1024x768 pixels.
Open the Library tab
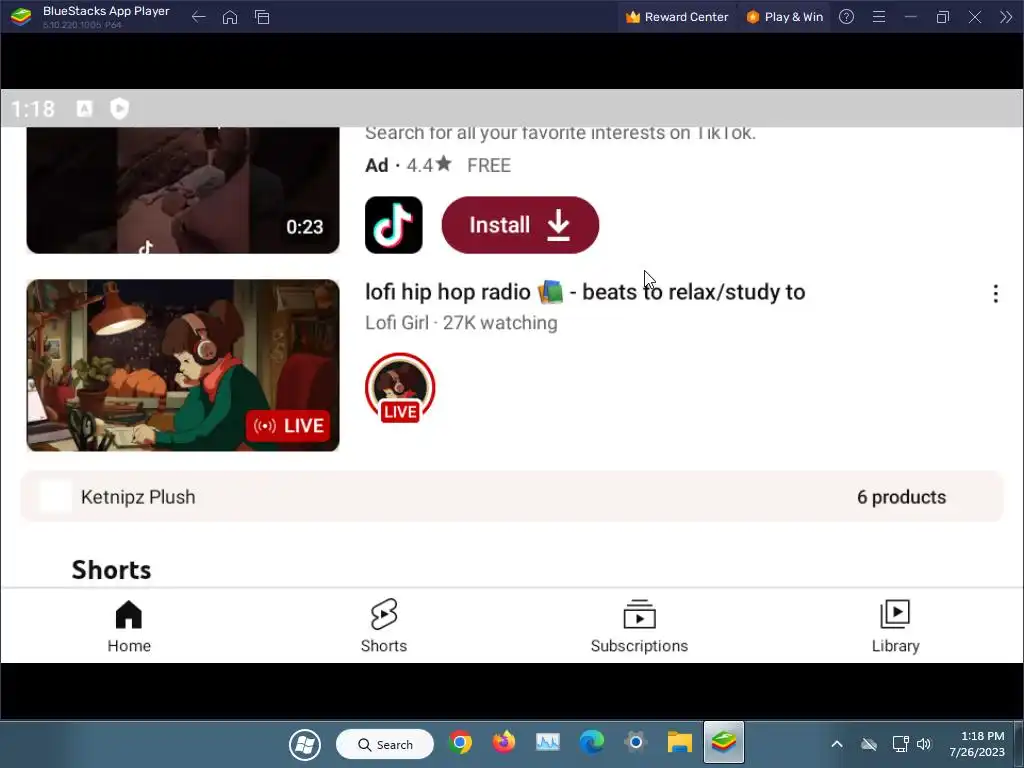click(x=895, y=626)
